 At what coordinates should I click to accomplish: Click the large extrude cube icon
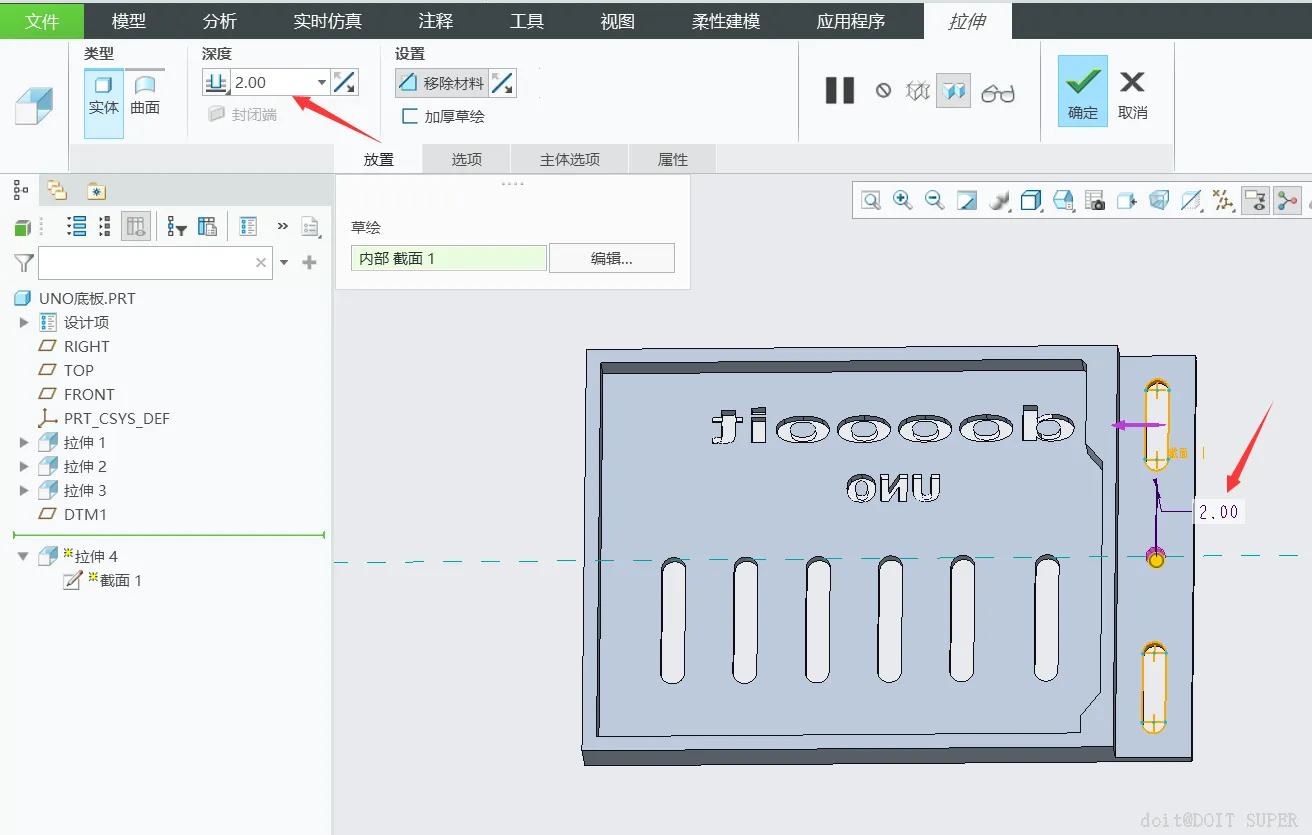click(32, 106)
